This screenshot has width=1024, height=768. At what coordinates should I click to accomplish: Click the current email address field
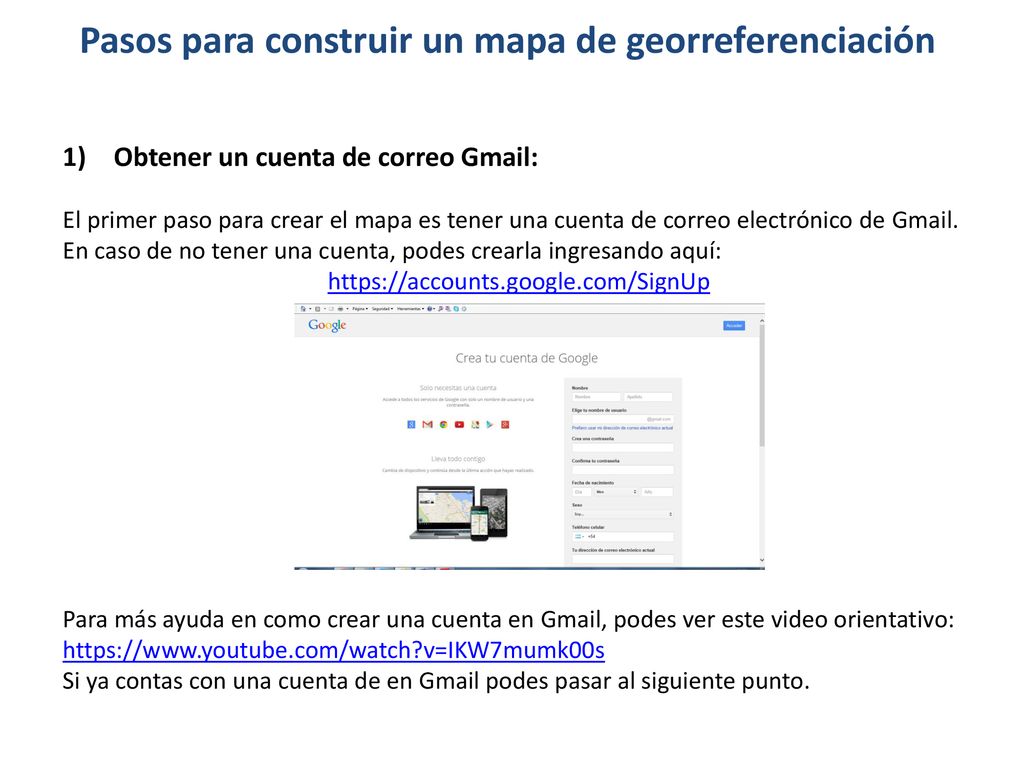coord(622,559)
